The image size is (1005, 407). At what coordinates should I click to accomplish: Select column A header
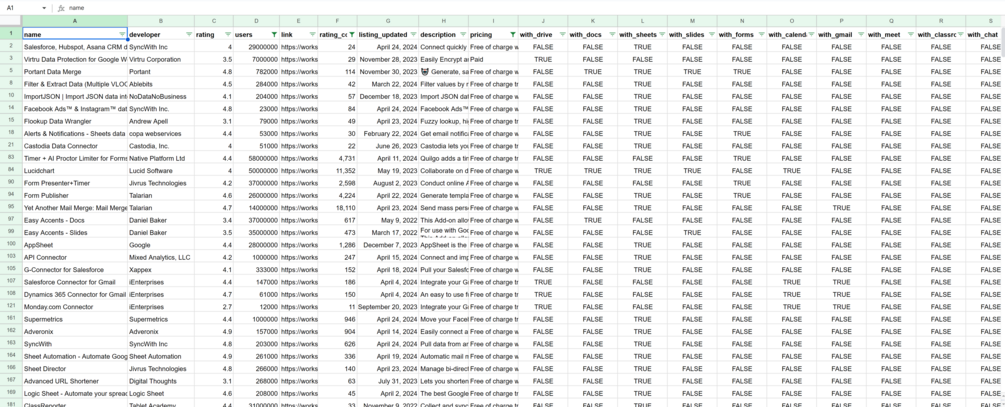(75, 21)
